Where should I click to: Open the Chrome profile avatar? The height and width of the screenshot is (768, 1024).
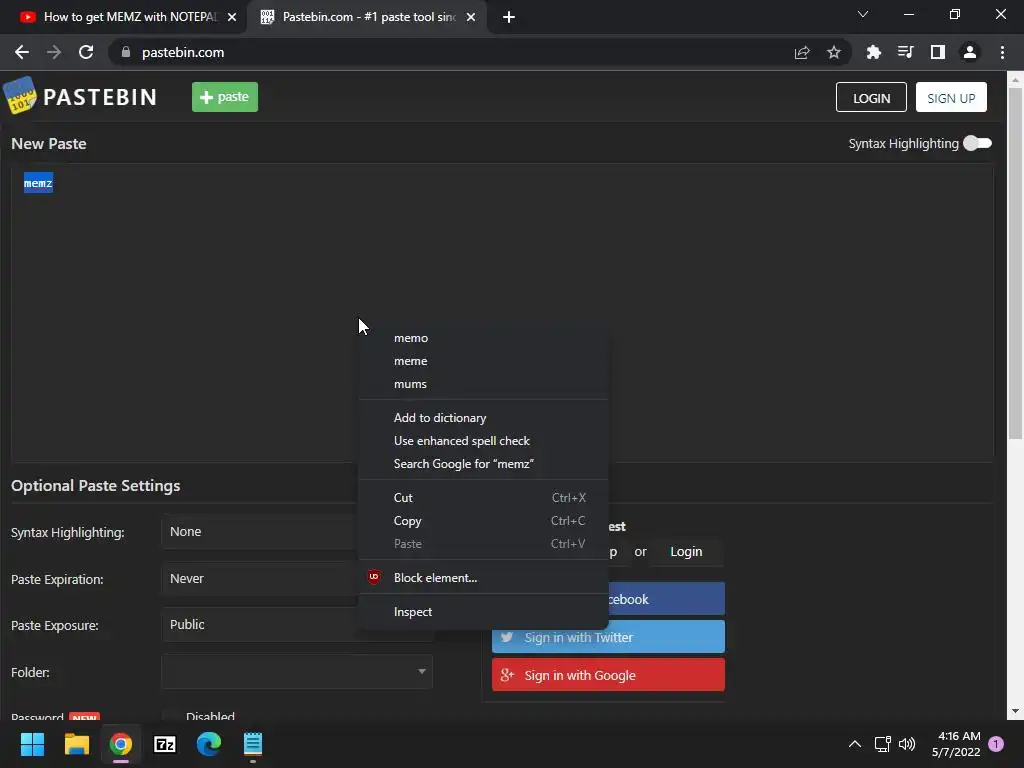[x=970, y=52]
